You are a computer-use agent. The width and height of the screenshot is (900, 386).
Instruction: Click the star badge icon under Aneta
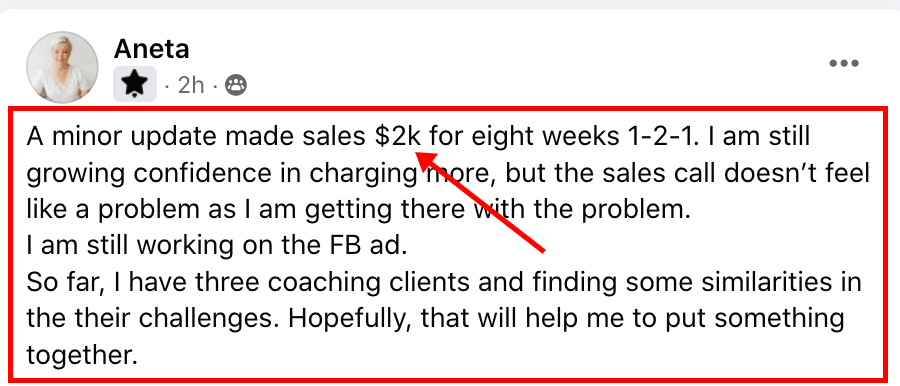(135, 84)
